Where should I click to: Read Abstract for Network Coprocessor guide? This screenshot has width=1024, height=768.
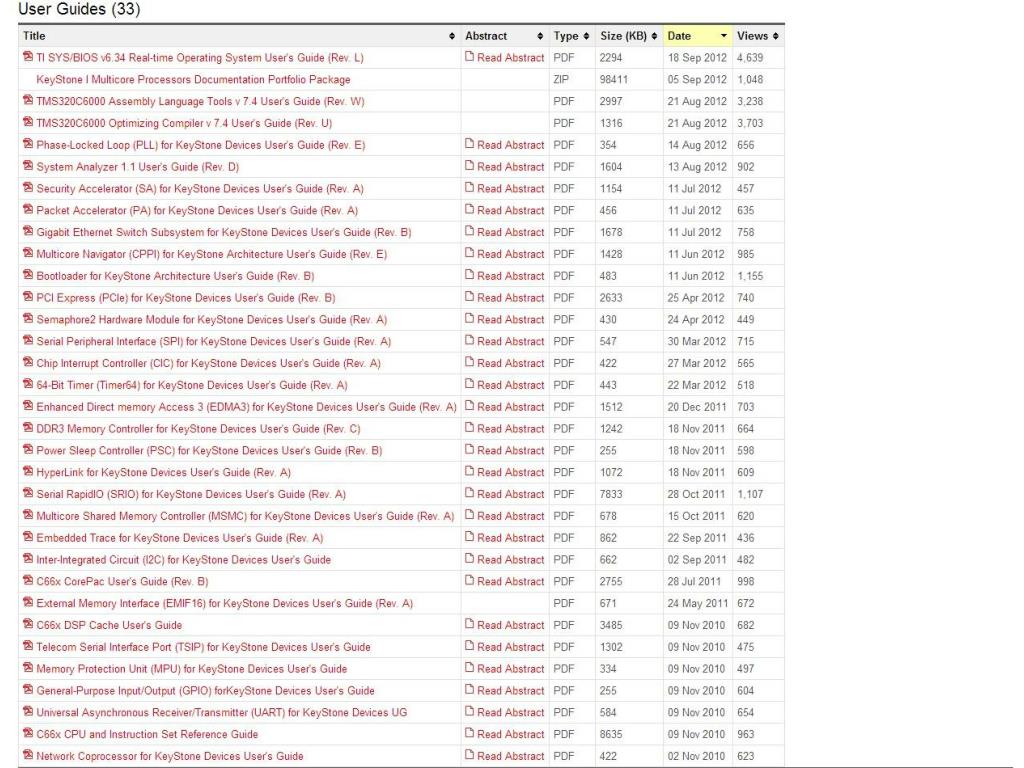tap(511, 756)
